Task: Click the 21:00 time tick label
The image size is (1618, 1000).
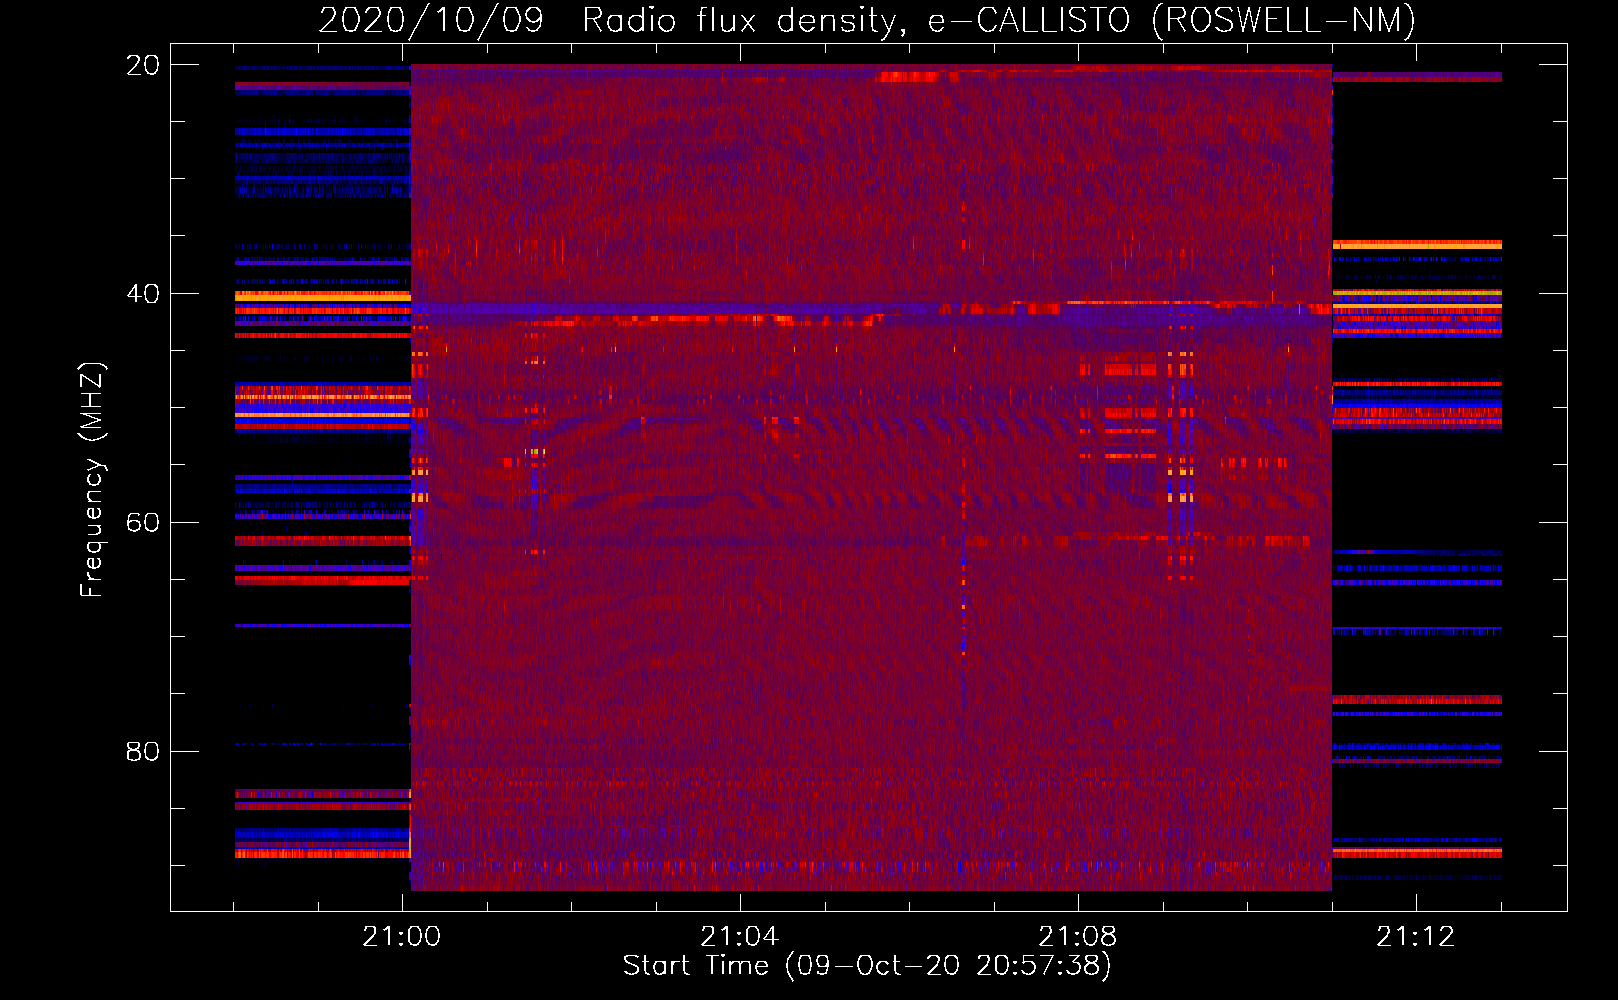Action: [402, 936]
